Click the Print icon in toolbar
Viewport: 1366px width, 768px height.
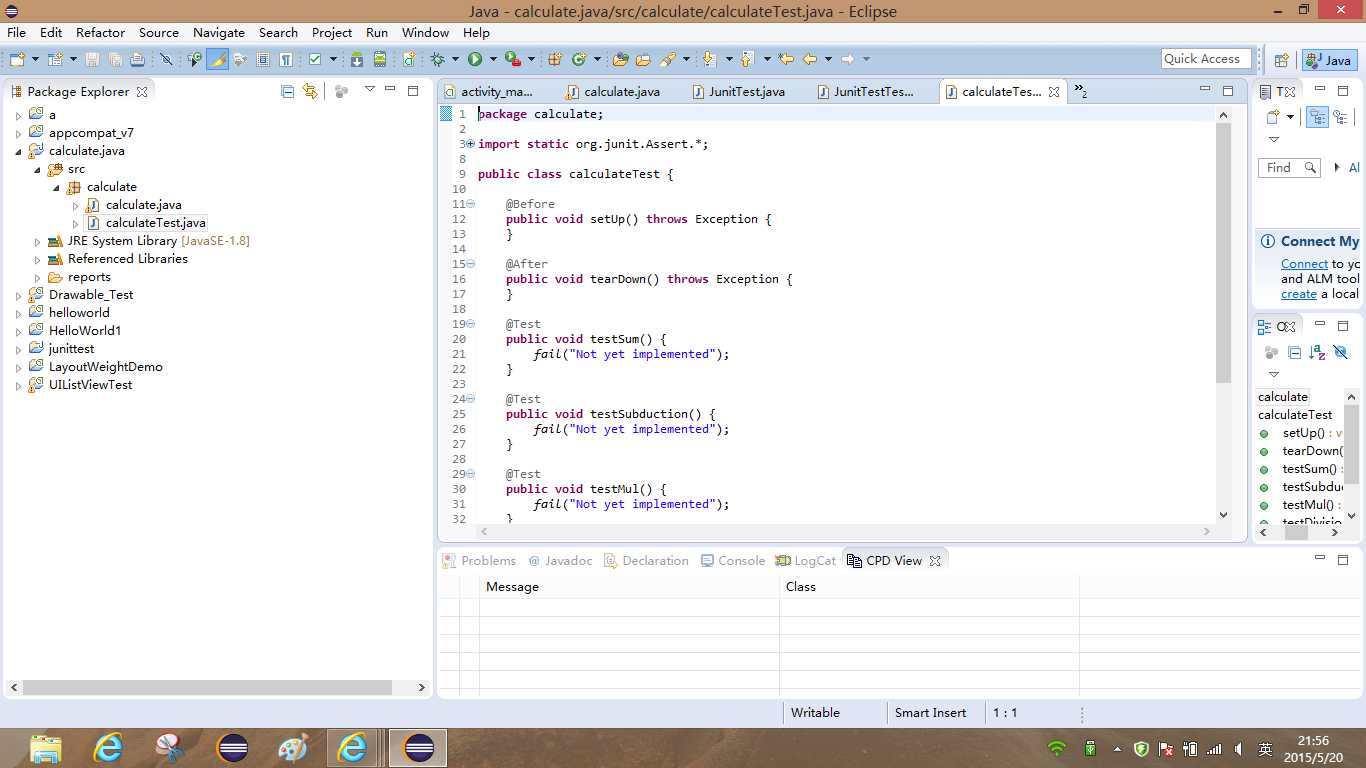(137, 60)
